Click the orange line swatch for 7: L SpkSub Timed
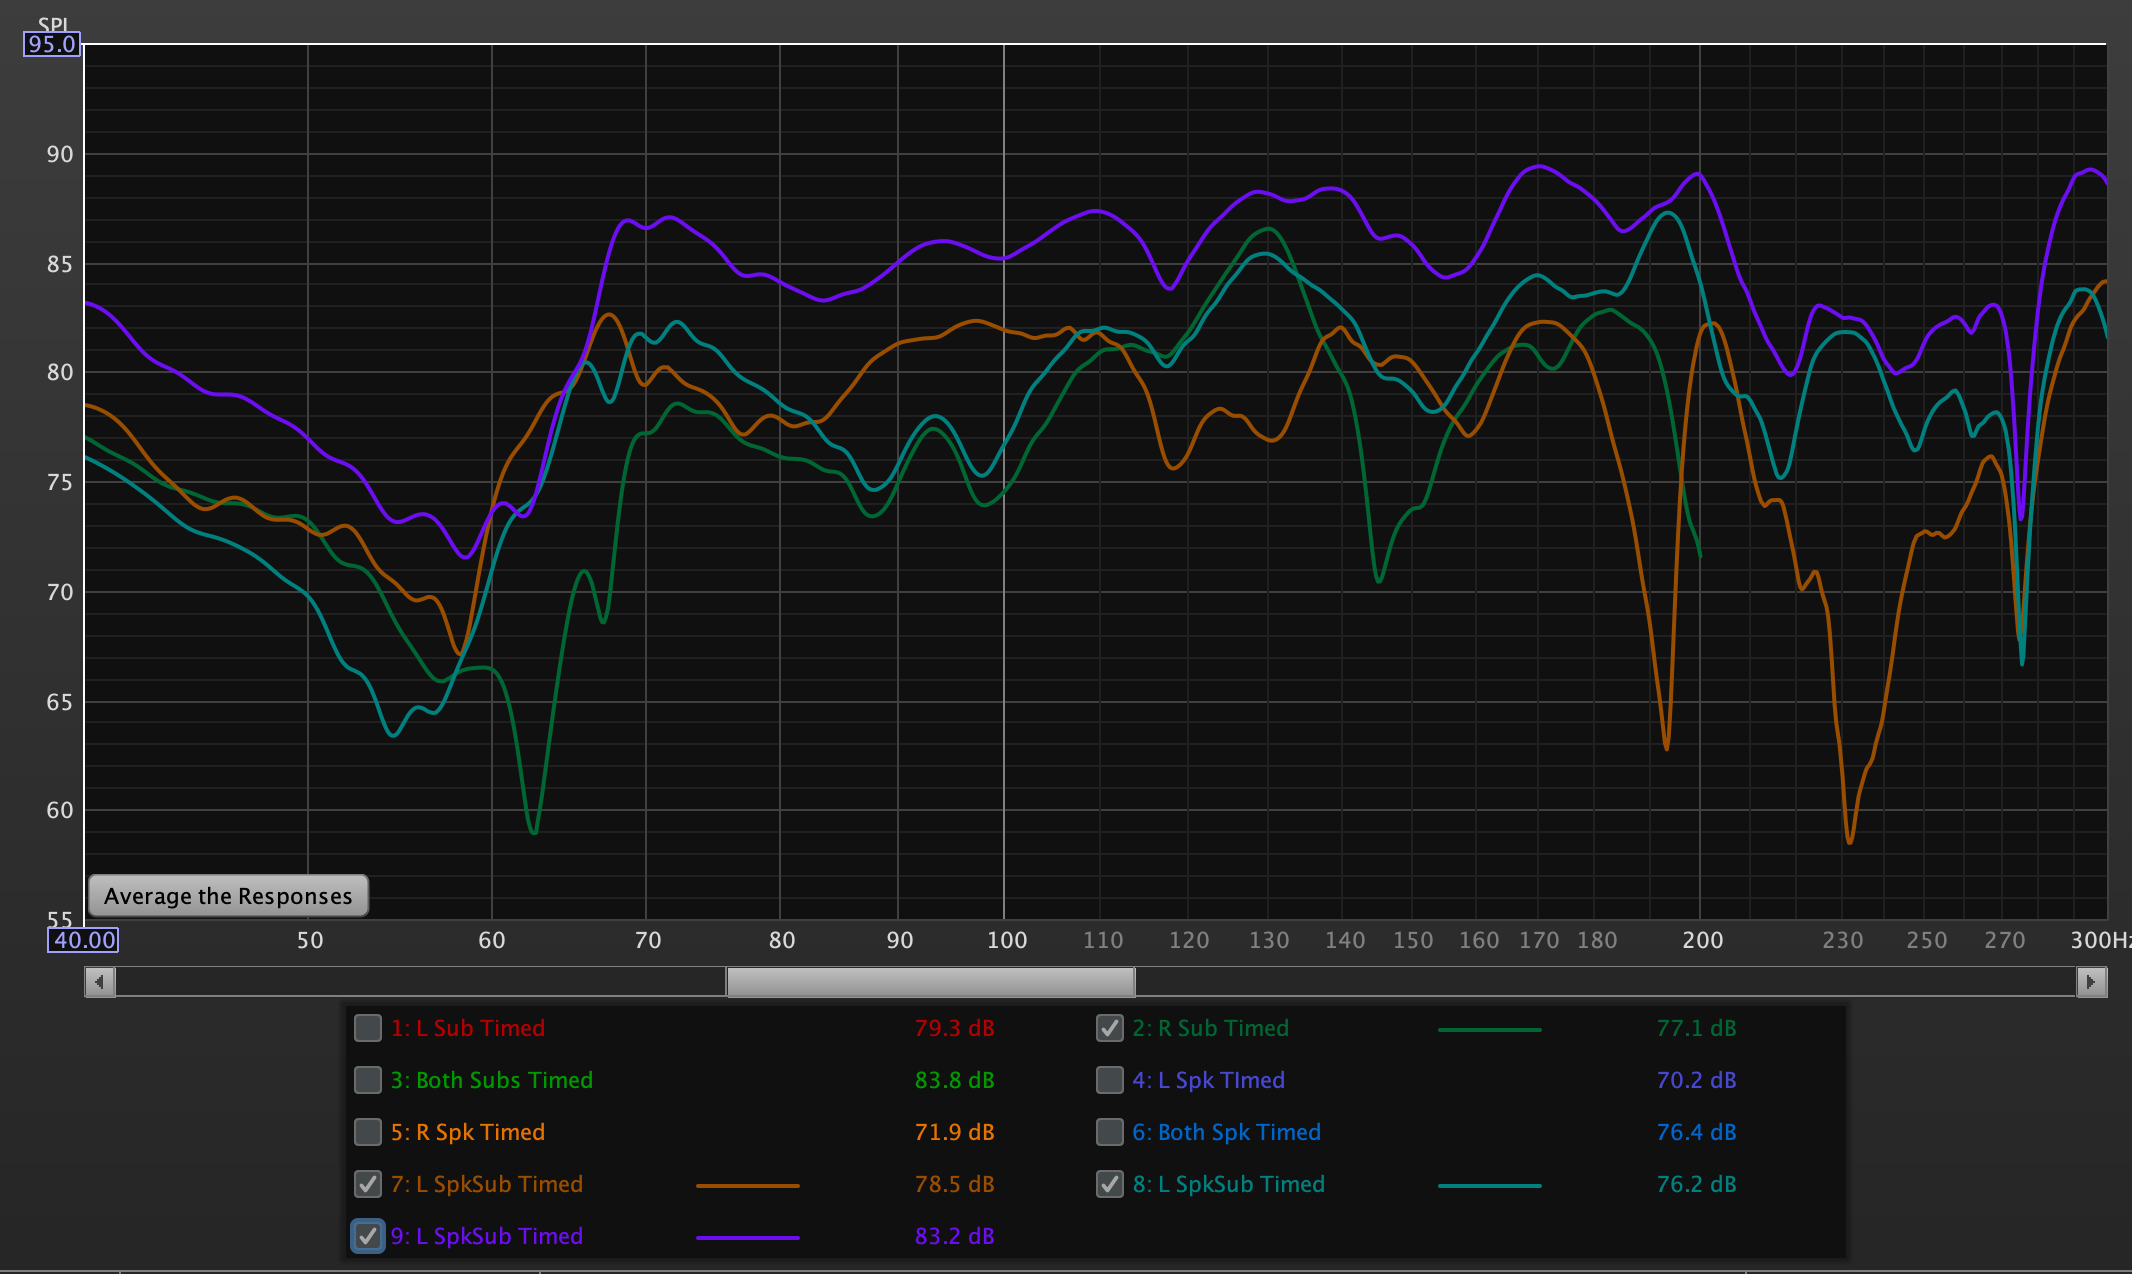2132x1274 pixels. (x=747, y=1185)
